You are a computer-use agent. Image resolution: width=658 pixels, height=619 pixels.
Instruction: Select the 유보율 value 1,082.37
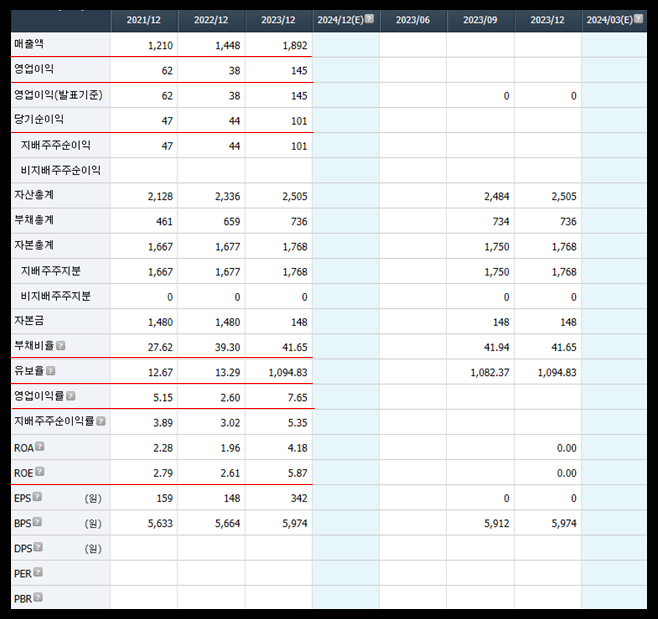[x=490, y=373]
